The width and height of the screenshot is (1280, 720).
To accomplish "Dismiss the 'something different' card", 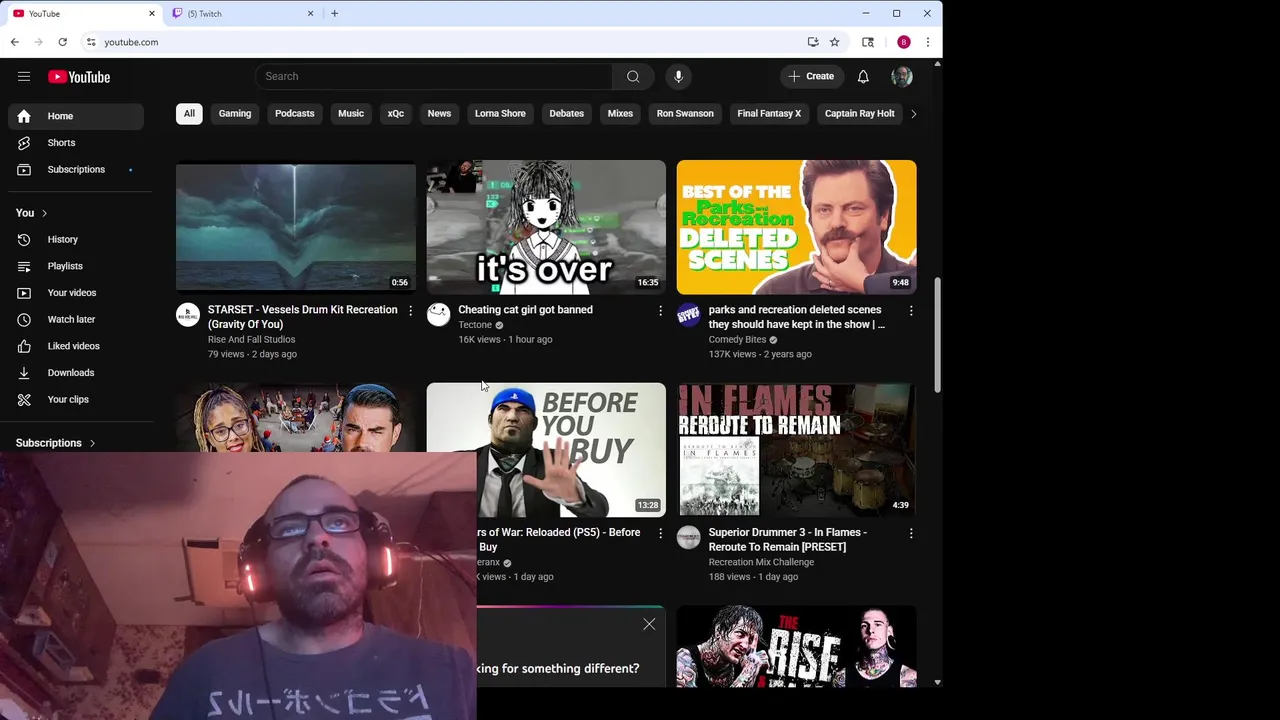I will pos(649,624).
